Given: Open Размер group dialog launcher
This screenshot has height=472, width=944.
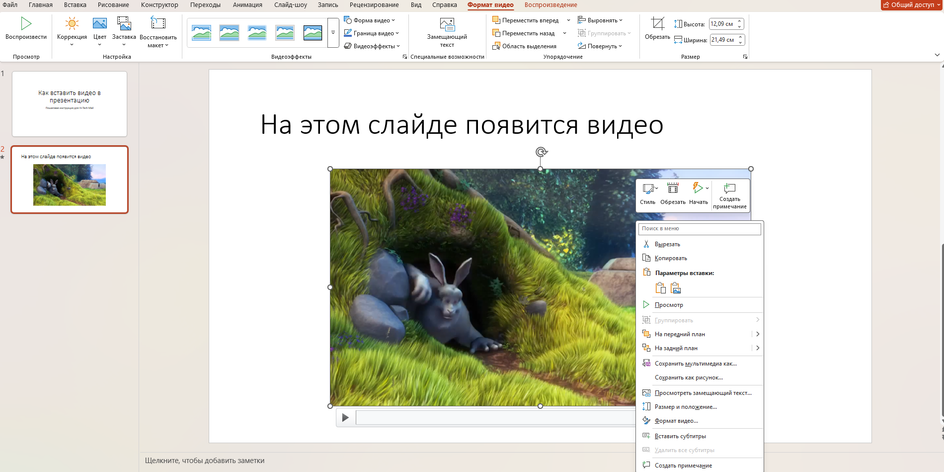Looking at the screenshot, I should (x=745, y=57).
